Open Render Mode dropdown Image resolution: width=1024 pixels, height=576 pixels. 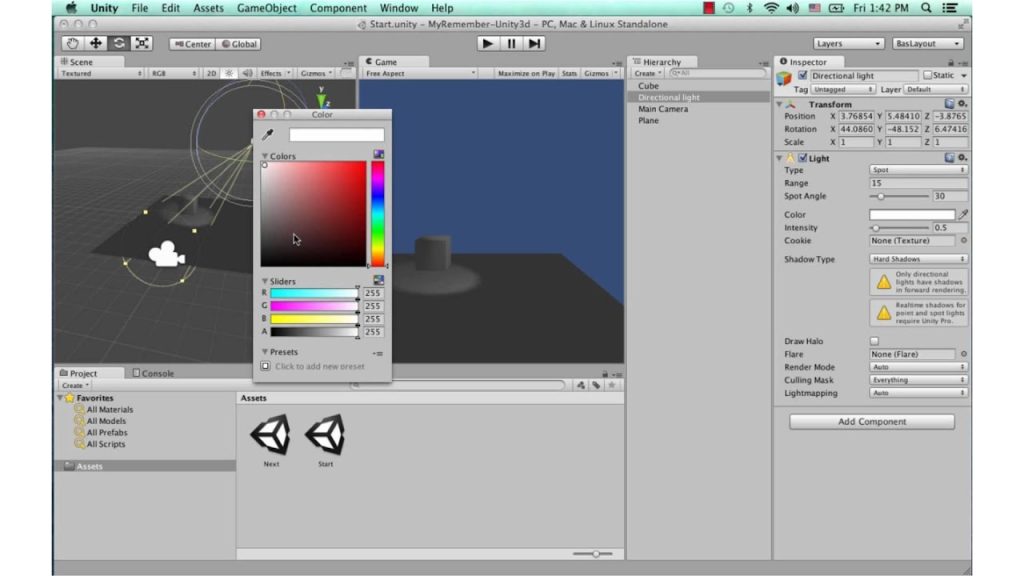(918, 367)
